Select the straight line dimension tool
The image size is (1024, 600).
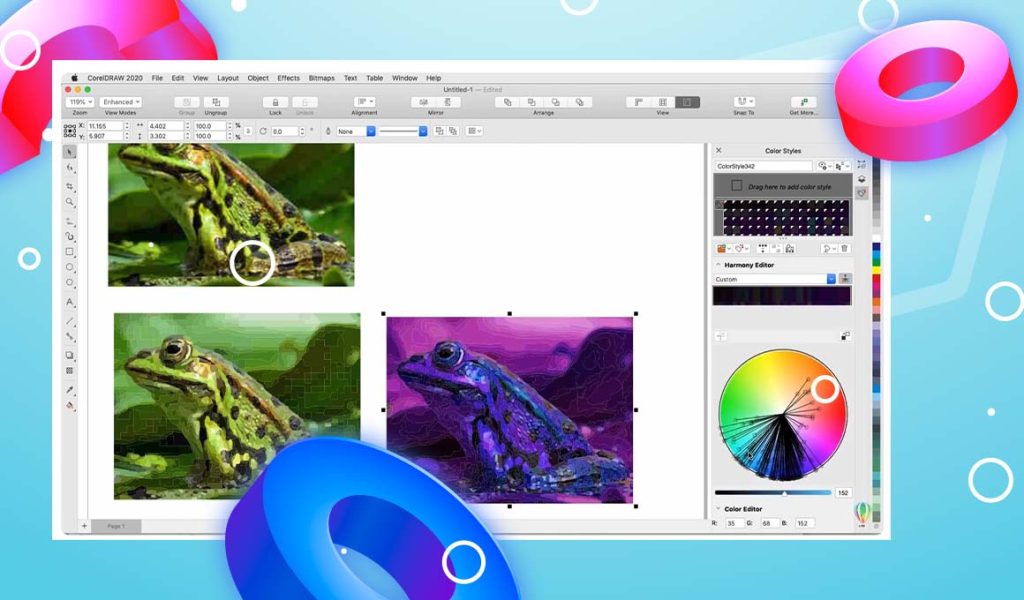[x=70, y=321]
